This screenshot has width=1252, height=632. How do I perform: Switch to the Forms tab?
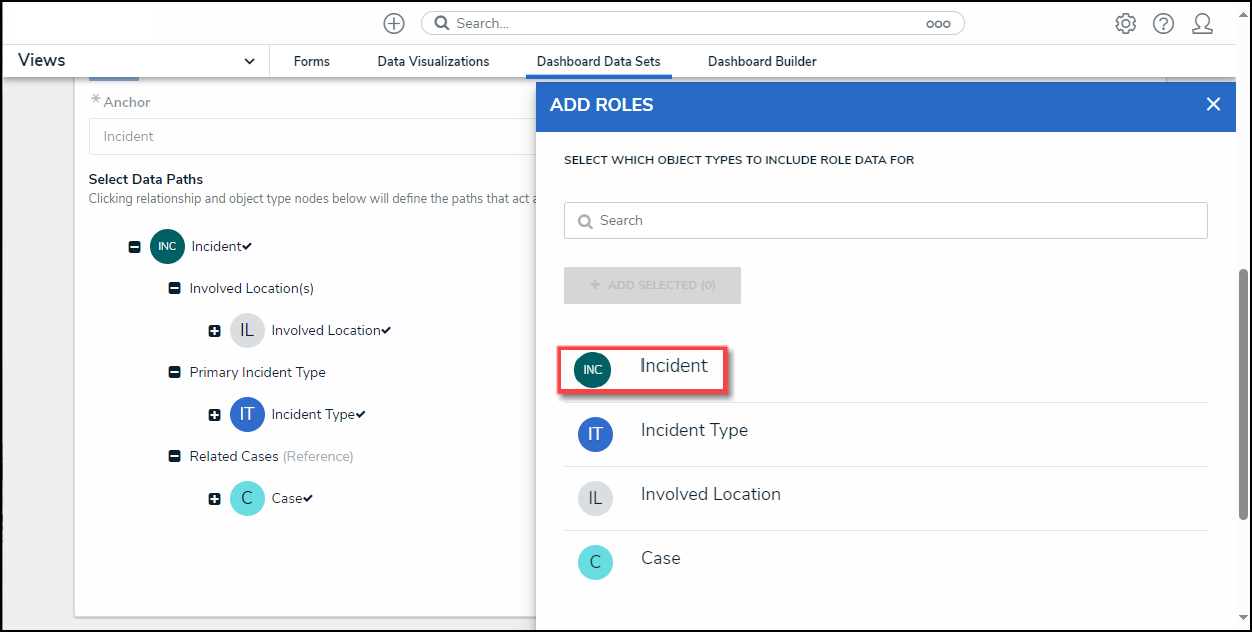click(311, 62)
